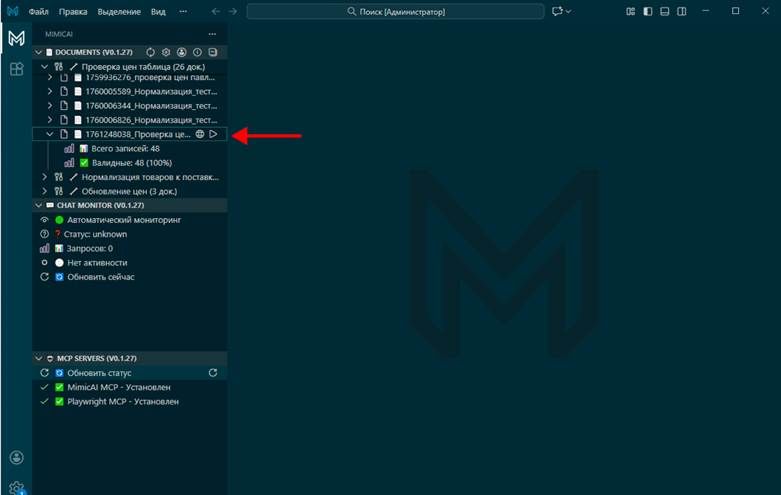
Task: Click the play icon on document 1761248038
Action: [213, 134]
